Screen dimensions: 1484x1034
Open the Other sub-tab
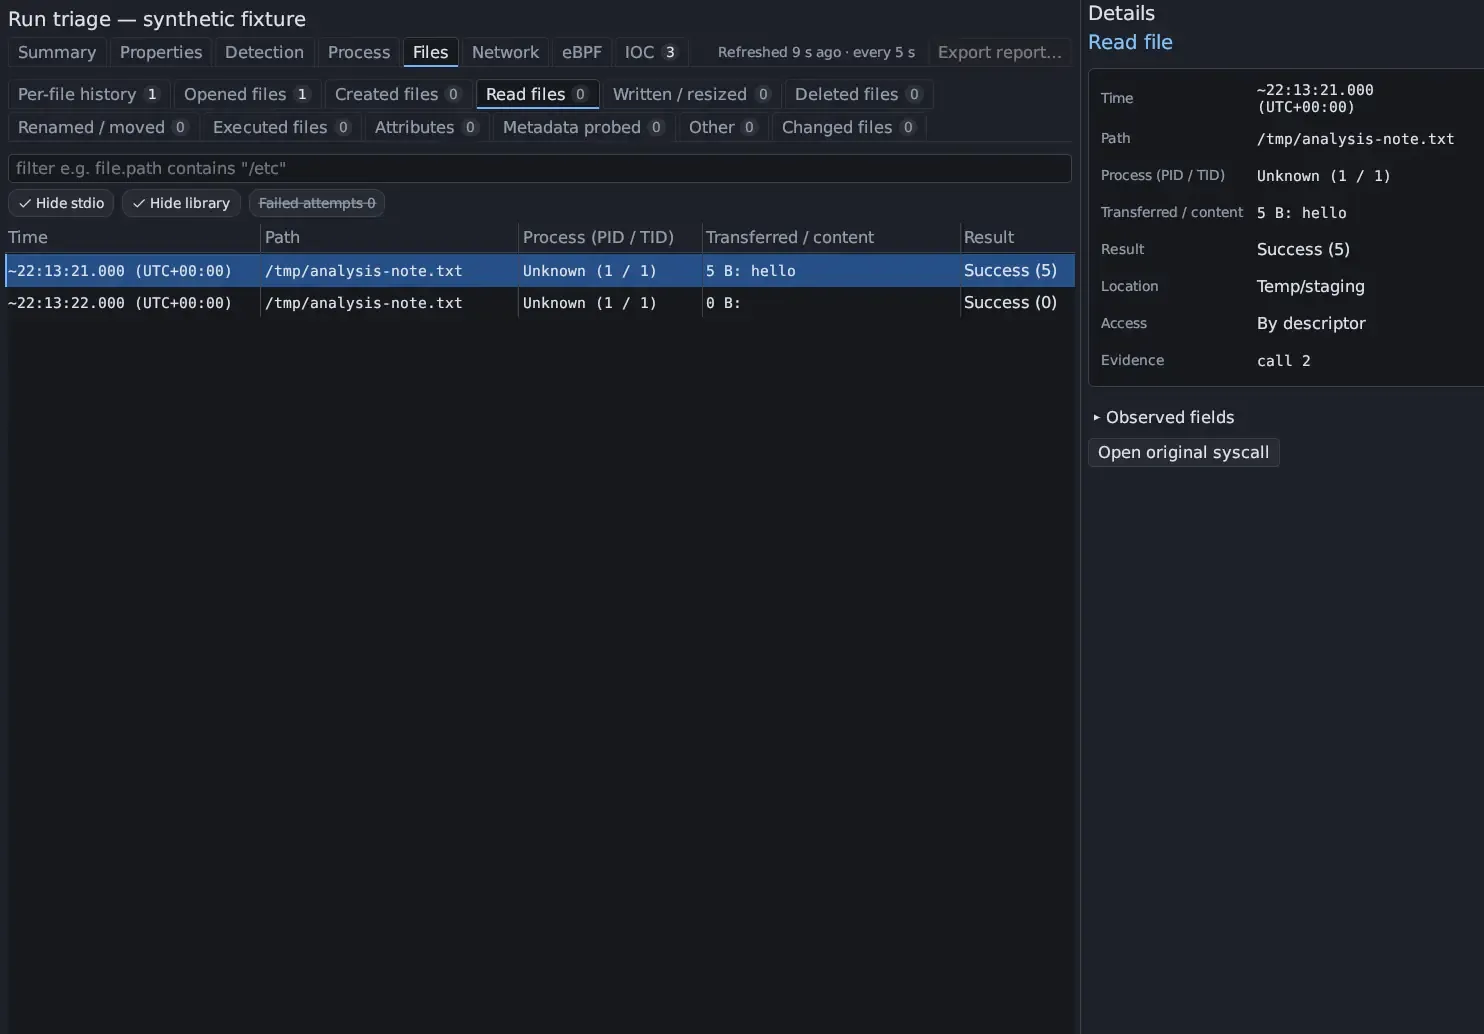[723, 127]
